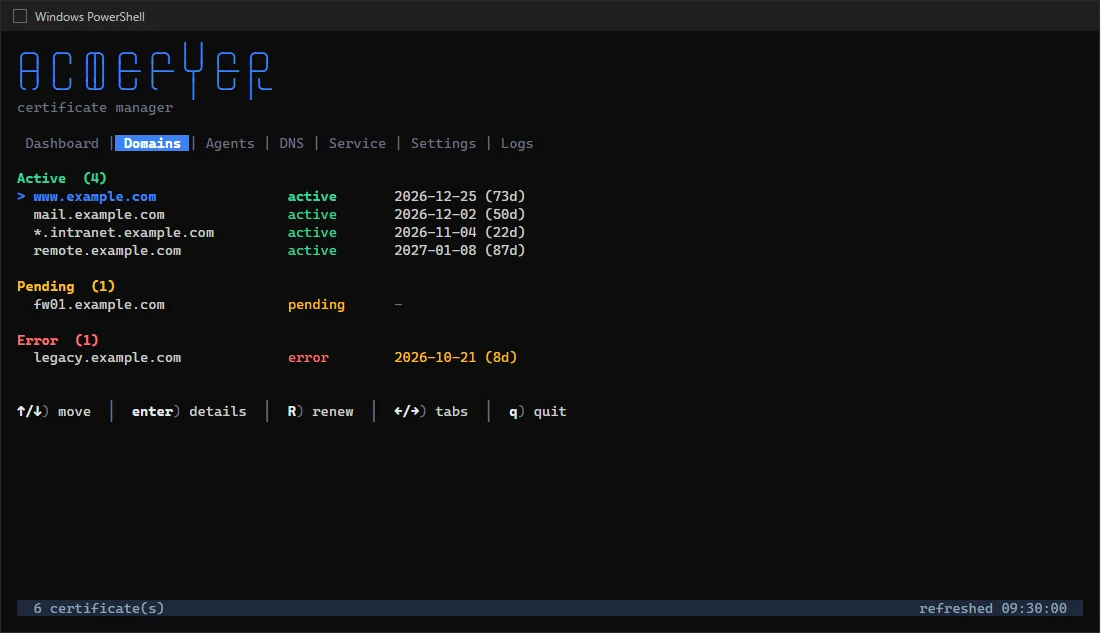Click the orange expiry "2026-10-21 (8d)"
Screen dimensions: 1101x633
(456, 358)
